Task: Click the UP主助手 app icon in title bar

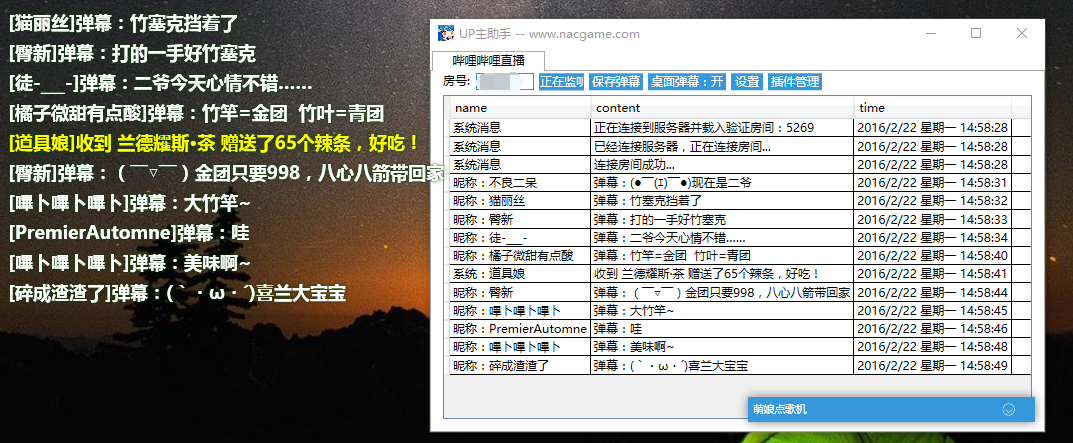Action: [x=445, y=33]
